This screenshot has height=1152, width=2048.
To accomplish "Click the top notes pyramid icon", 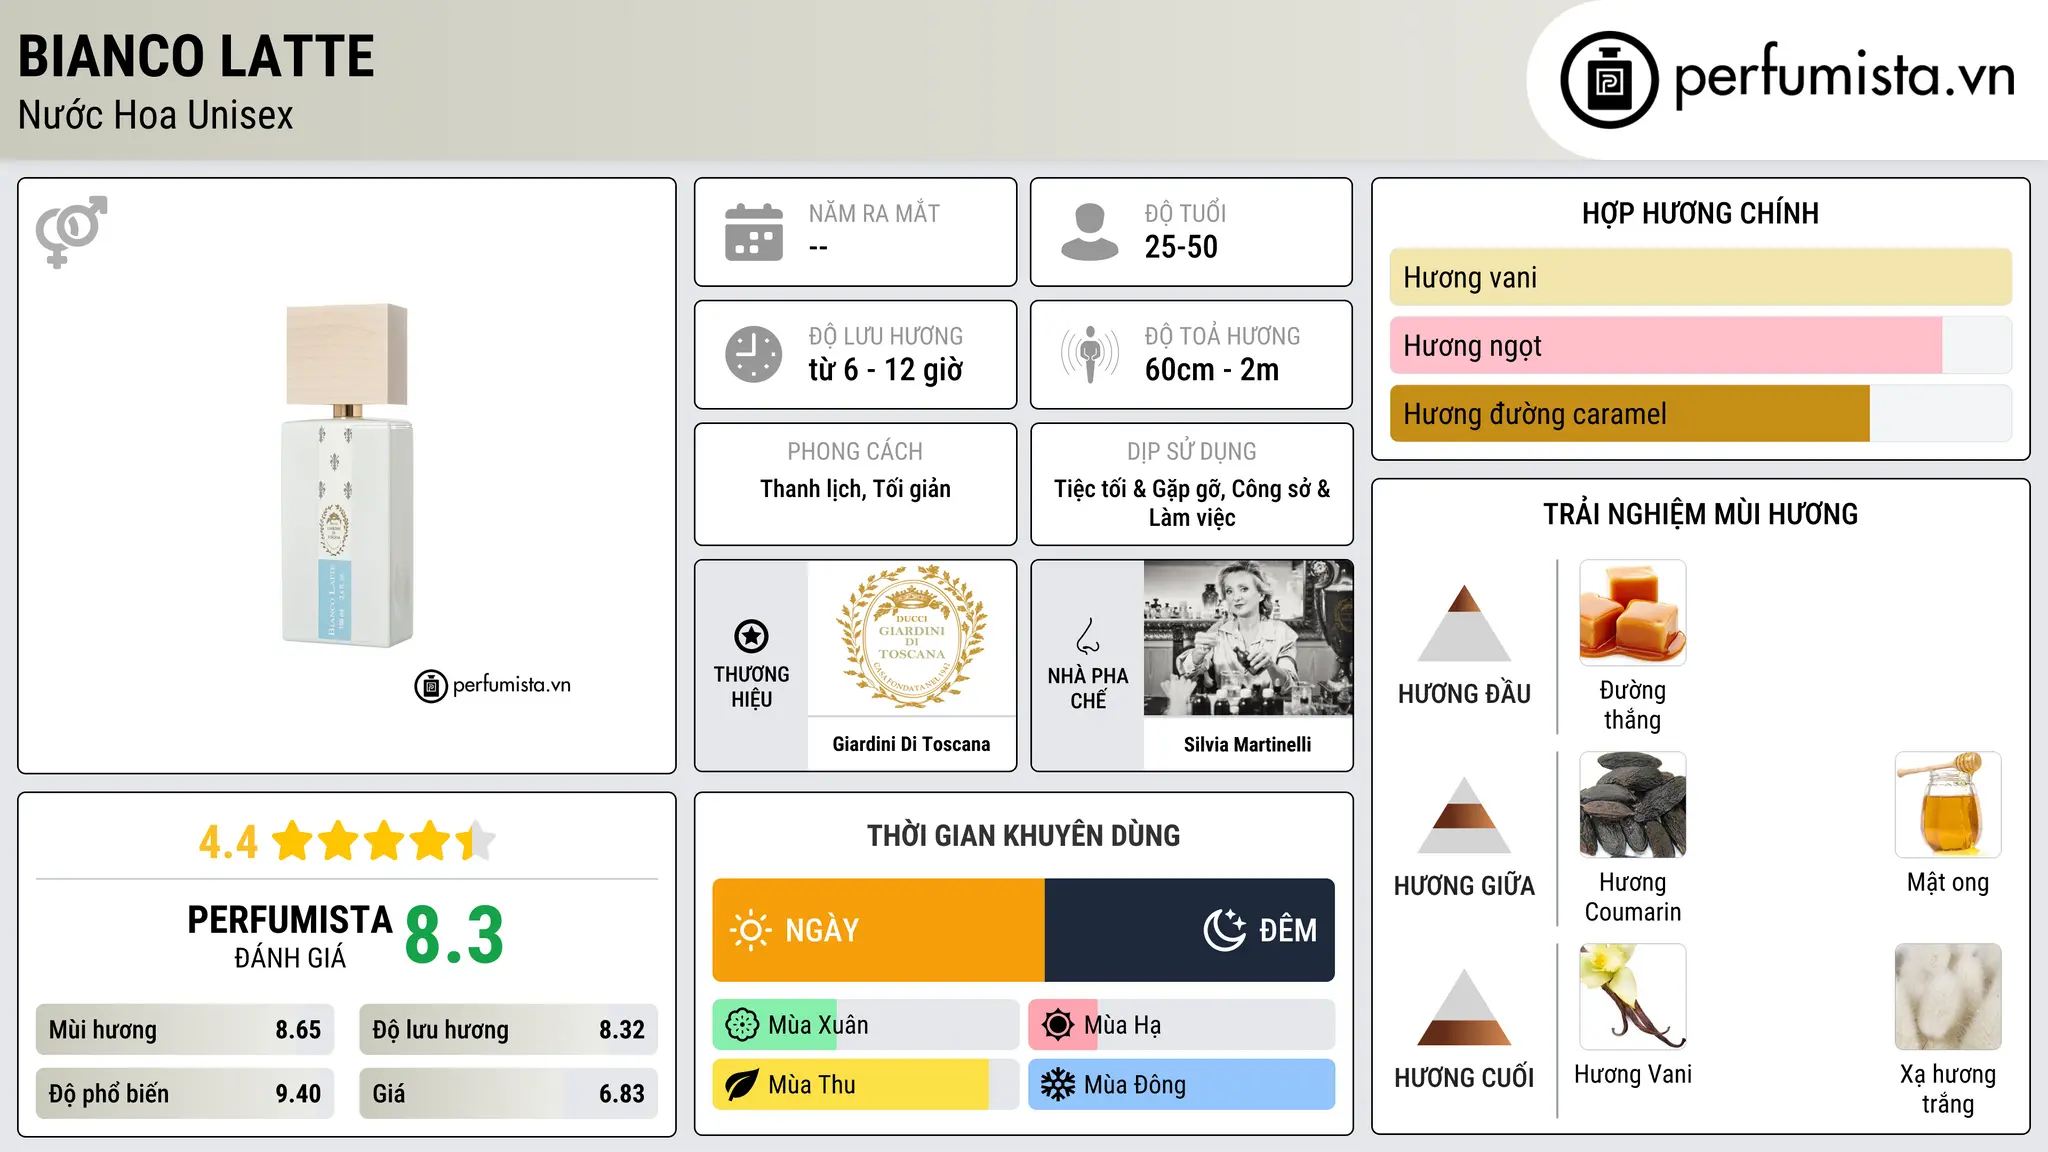I will point(1464,622).
